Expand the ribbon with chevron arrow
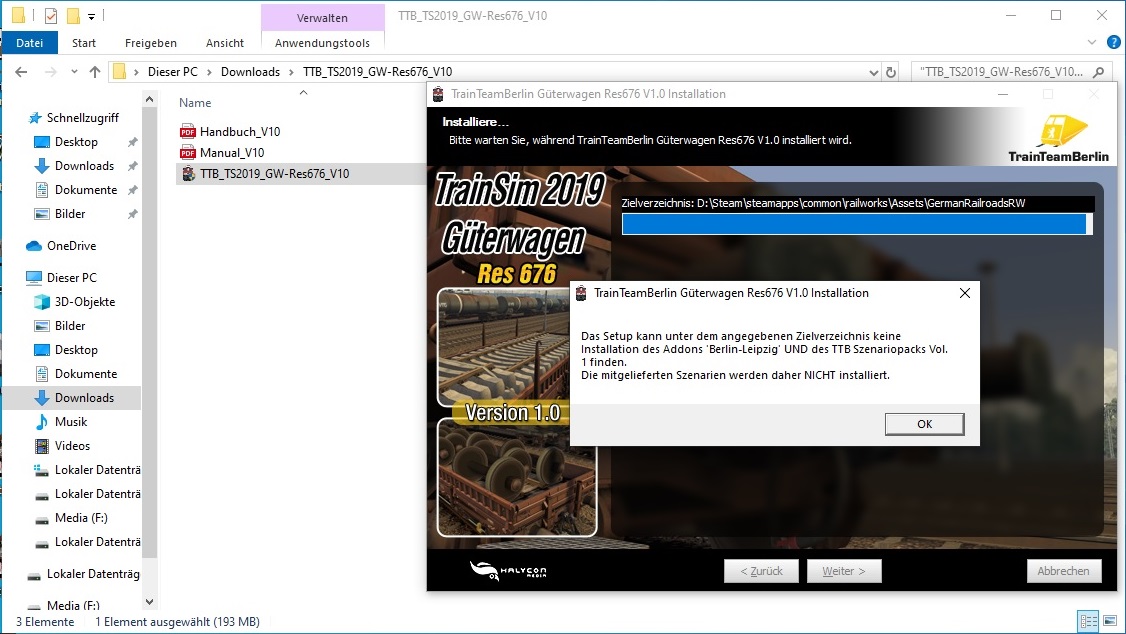Screen dimensions: 1126x634 click(x=1092, y=42)
